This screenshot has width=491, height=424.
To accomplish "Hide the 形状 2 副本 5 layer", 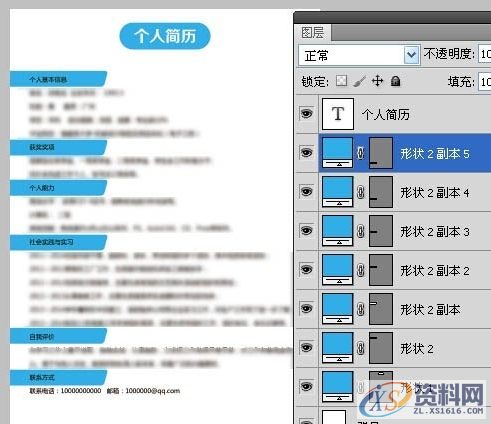I will (307, 153).
